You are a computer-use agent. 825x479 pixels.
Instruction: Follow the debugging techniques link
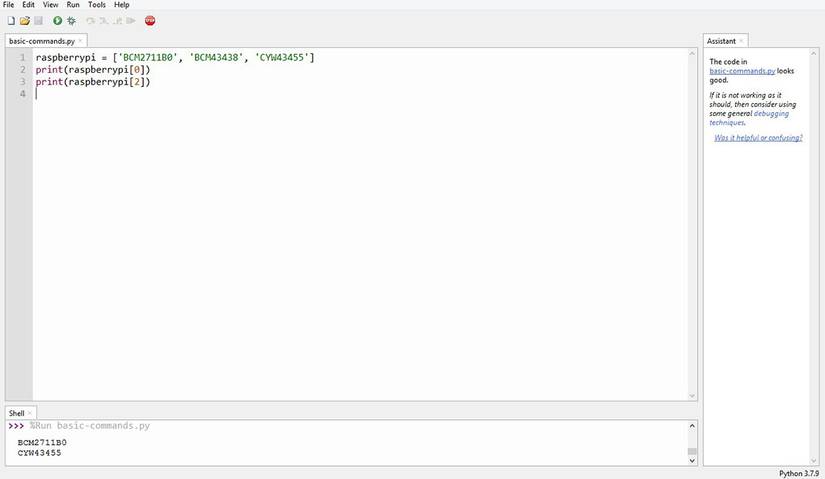point(749,118)
